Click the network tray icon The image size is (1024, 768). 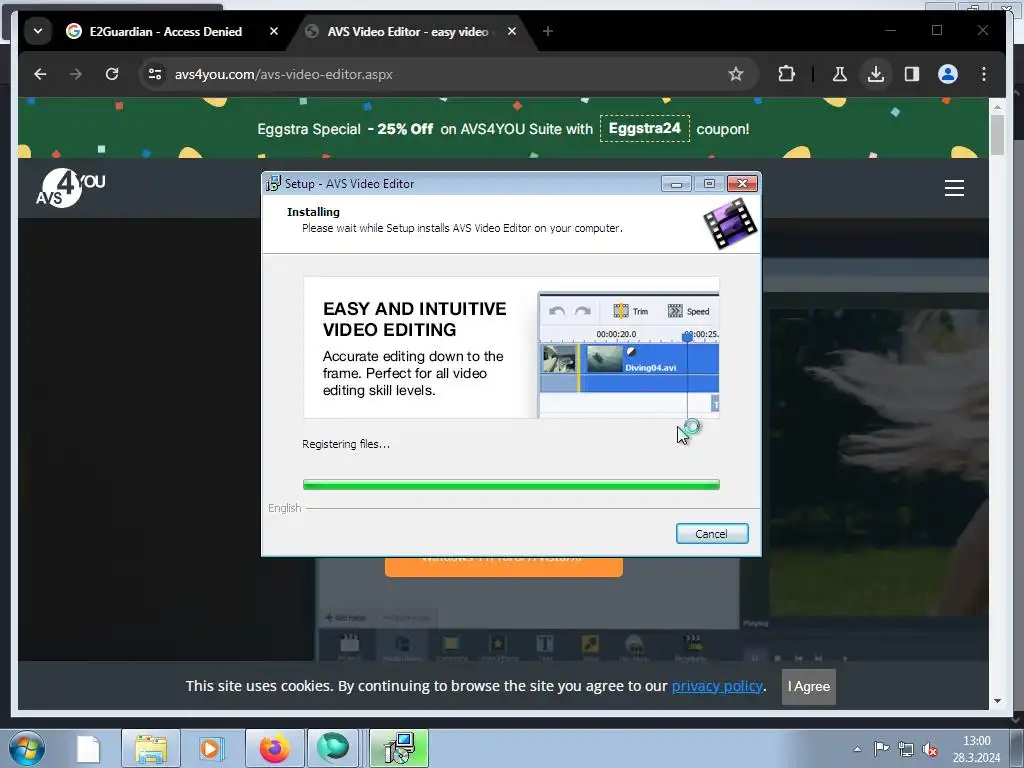pyautogui.click(x=906, y=749)
